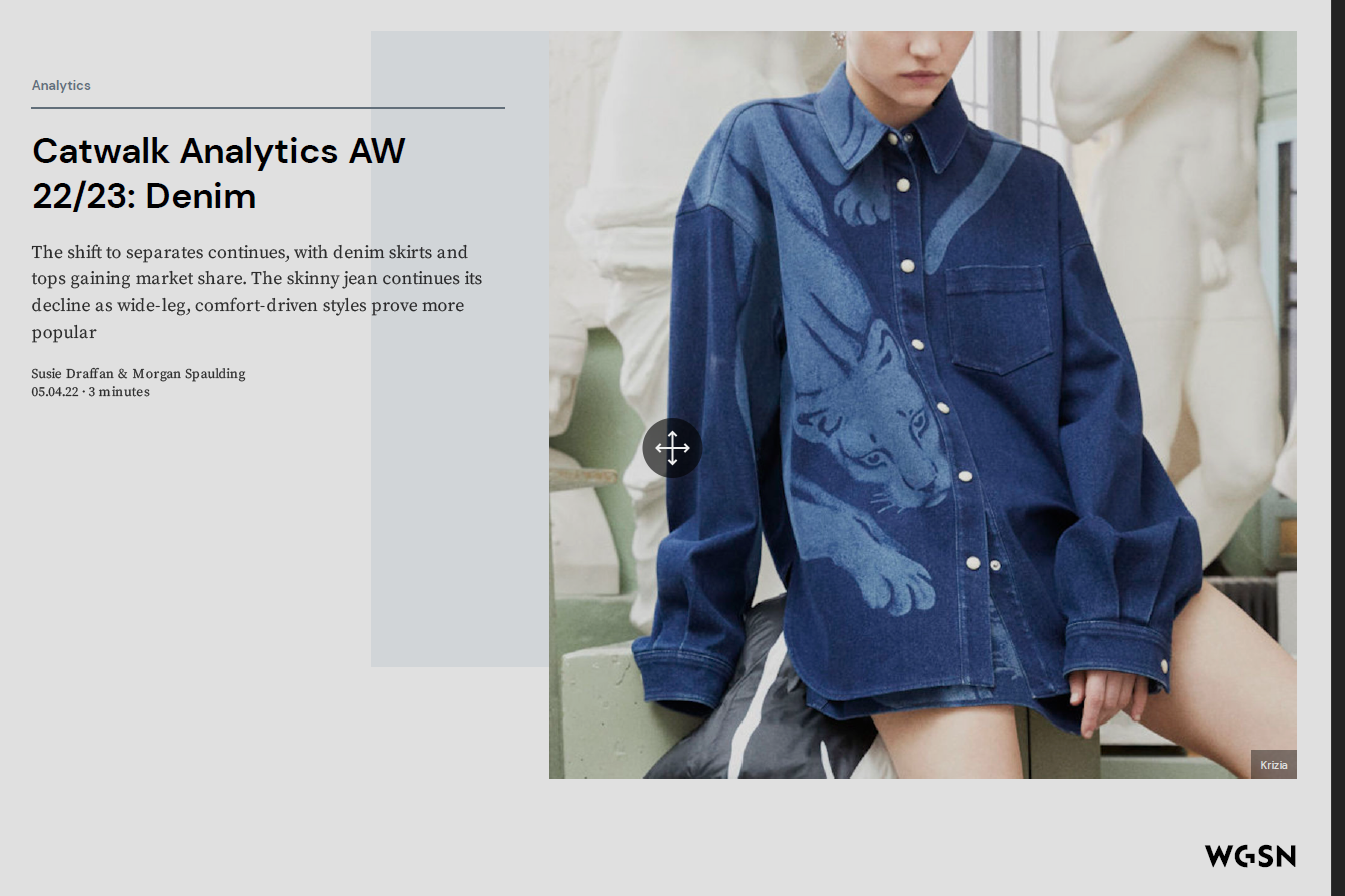Click the title Catwalk Analytics AW 22/23: Denim
This screenshot has height=896, width=1345.
coord(218,173)
